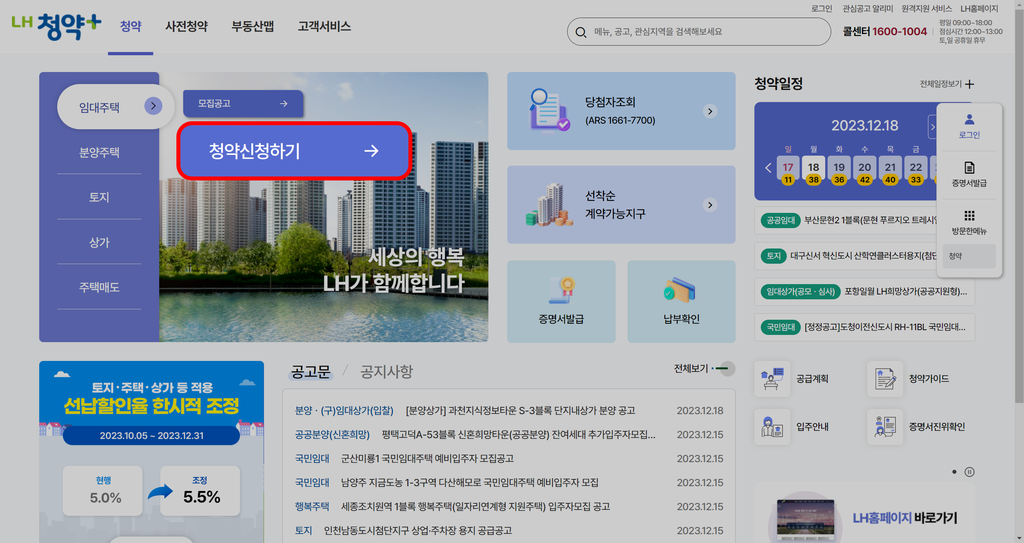Open the LH홈페이지 top link
This screenshot has width=1024, height=543.
(979, 8)
